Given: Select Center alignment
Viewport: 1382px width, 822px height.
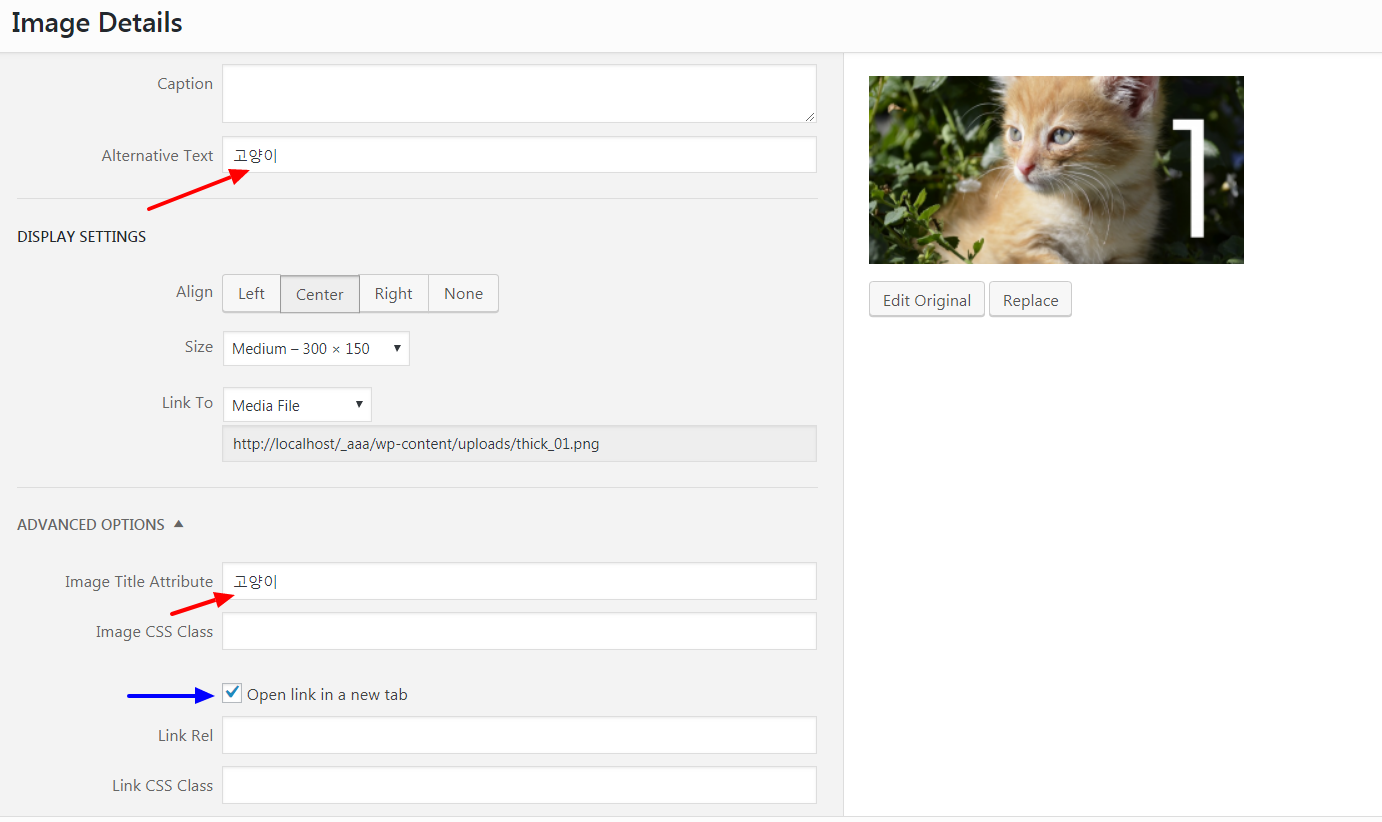Looking at the screenshot, I should 320,294.
